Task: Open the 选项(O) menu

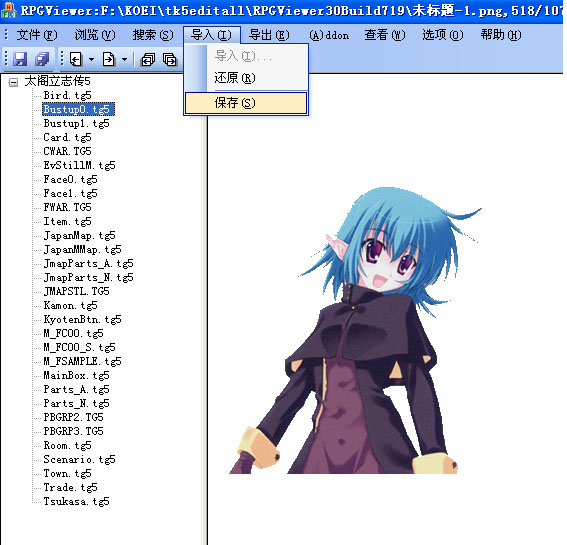Action: click(x=443, y=35)
